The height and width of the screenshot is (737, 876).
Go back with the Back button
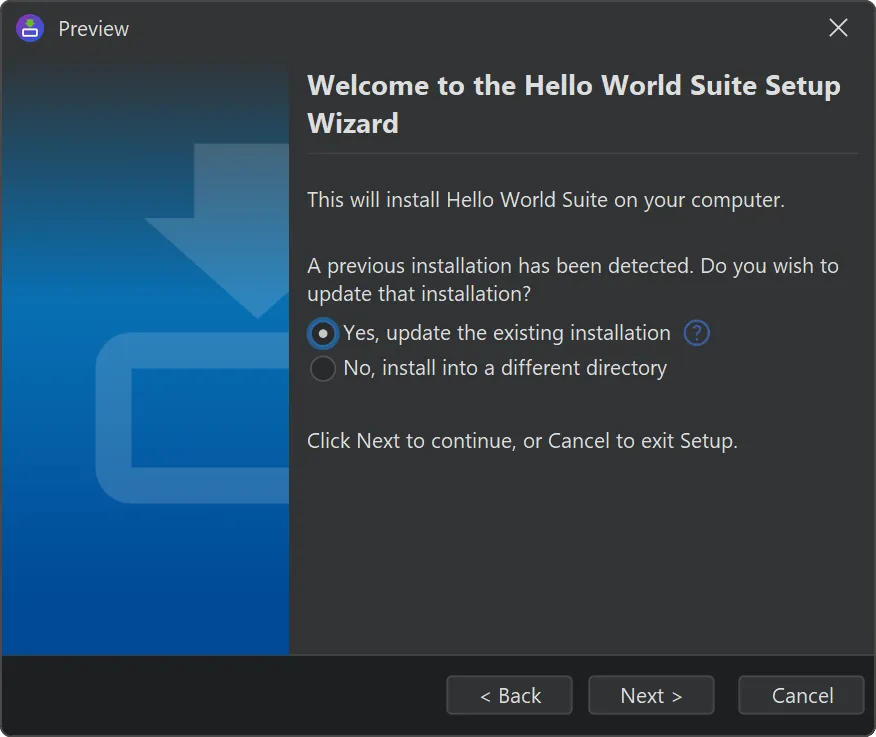(510, 696)
